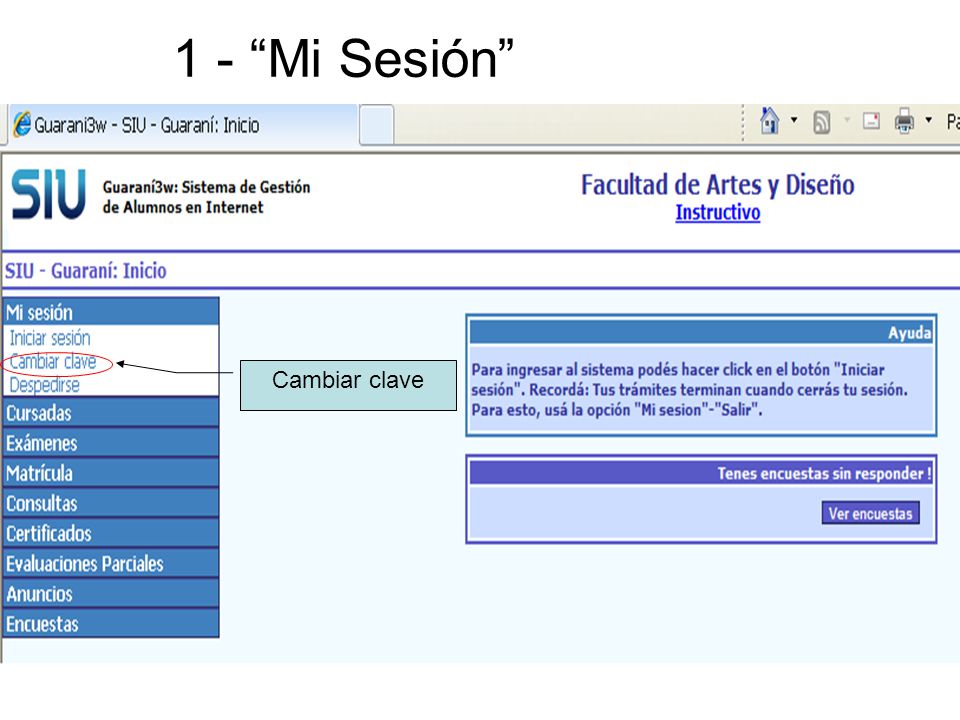The height and width of the screenshot is (720, 960).
Task: Click the Ayuda panel header
Action: tap(701, 332)
